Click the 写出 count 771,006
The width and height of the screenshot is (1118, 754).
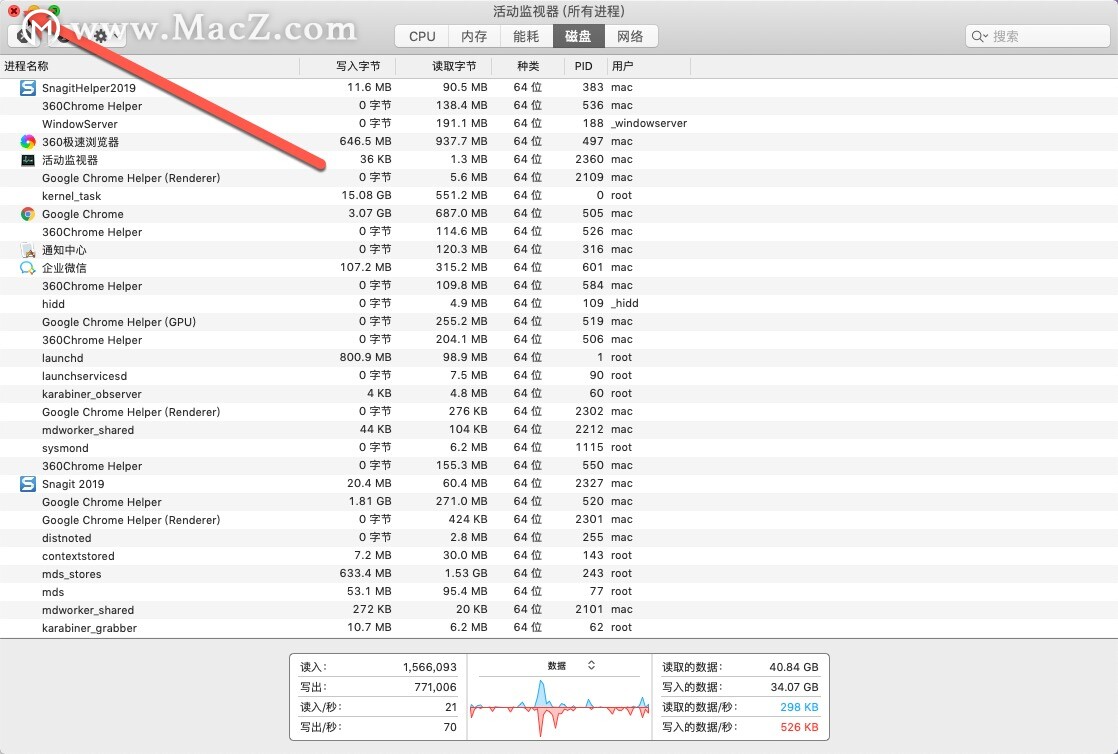click(x=436, y=687)
